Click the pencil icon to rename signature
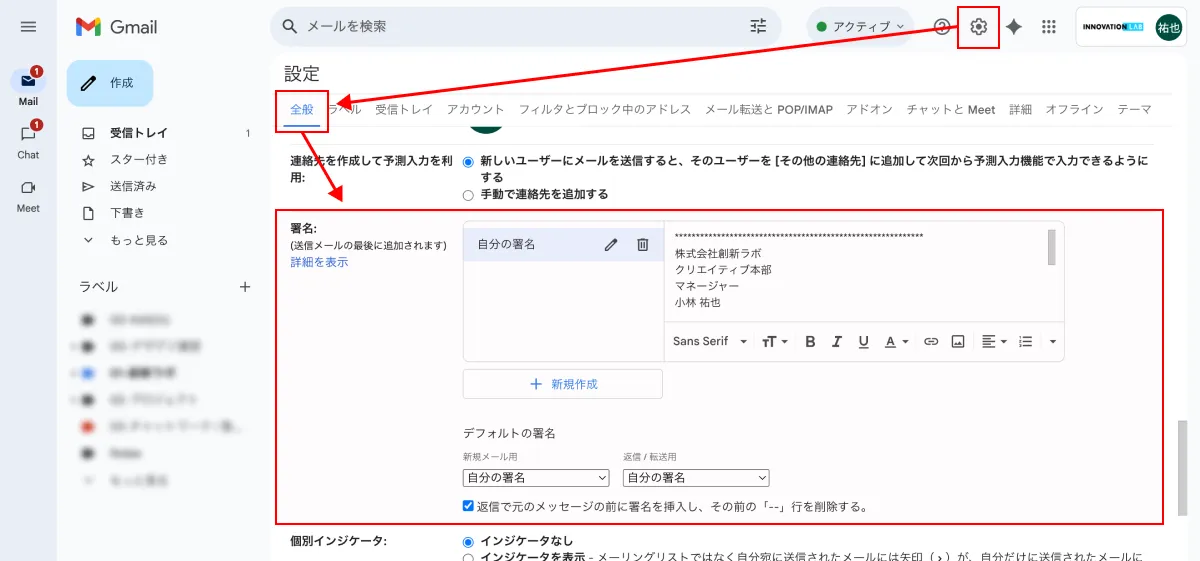The image size is (1200, 561). (611, 244)
